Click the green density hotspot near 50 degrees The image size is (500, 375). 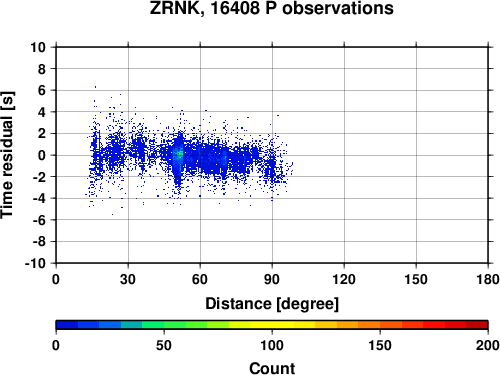[x=180, y=154]
